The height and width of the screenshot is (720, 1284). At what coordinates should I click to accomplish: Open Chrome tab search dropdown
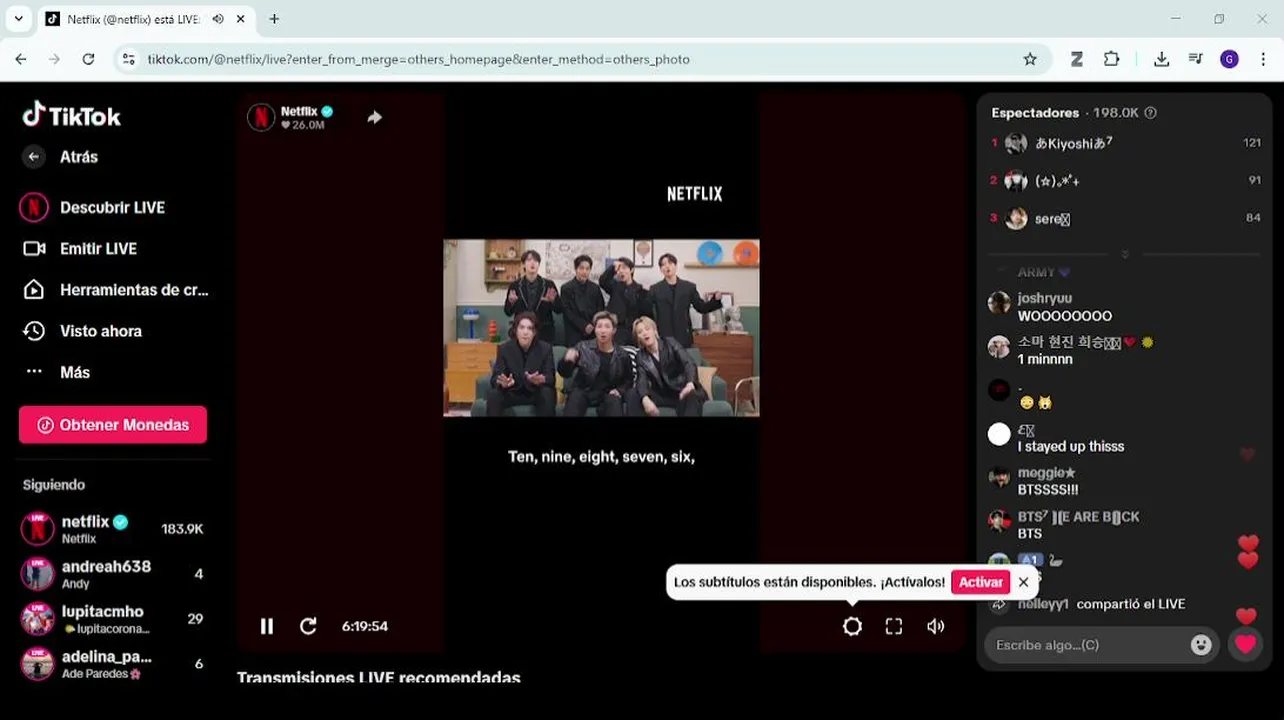pyautogui.click(x=18, y=18)
